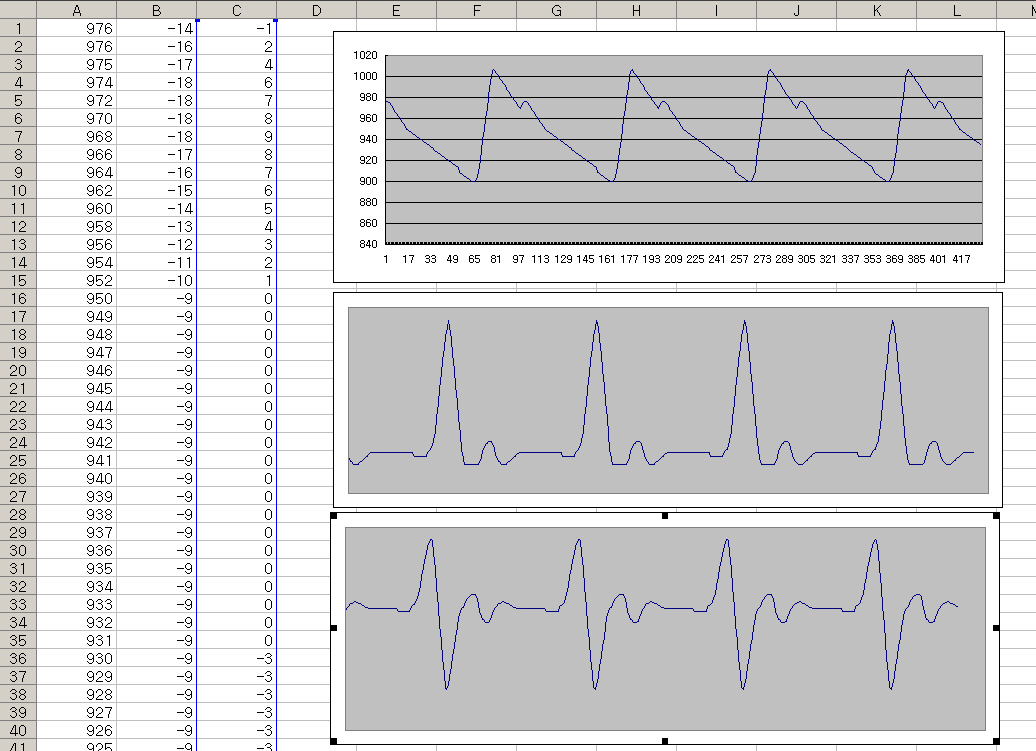
Task: Select the column A header
Action: (x=77, y=9)
